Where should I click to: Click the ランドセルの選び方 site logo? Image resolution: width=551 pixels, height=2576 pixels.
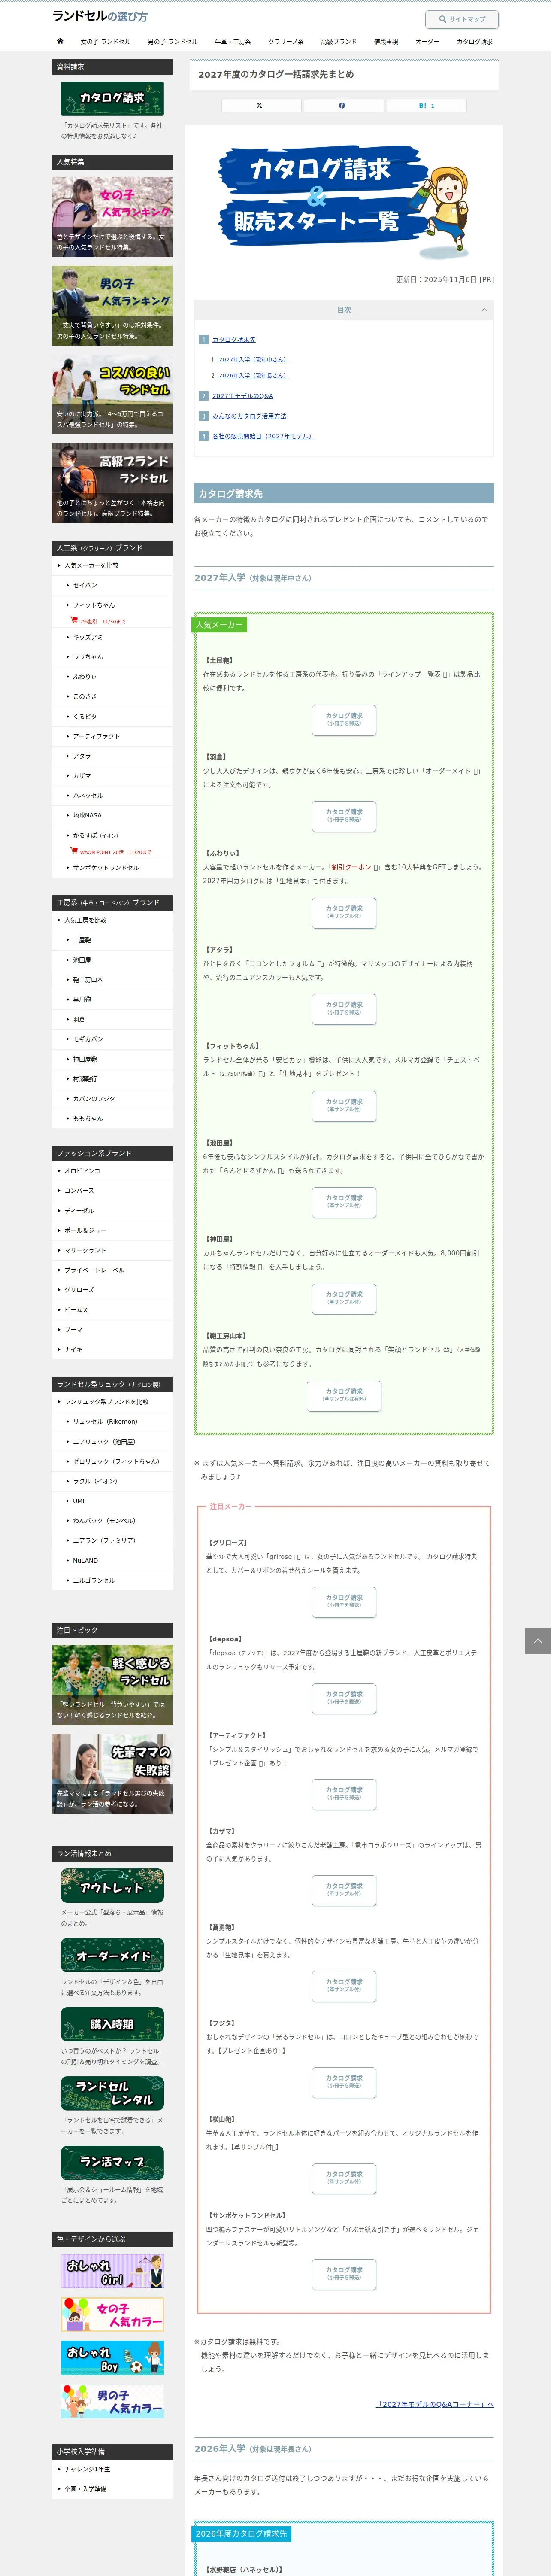click(x=100, y=17)
